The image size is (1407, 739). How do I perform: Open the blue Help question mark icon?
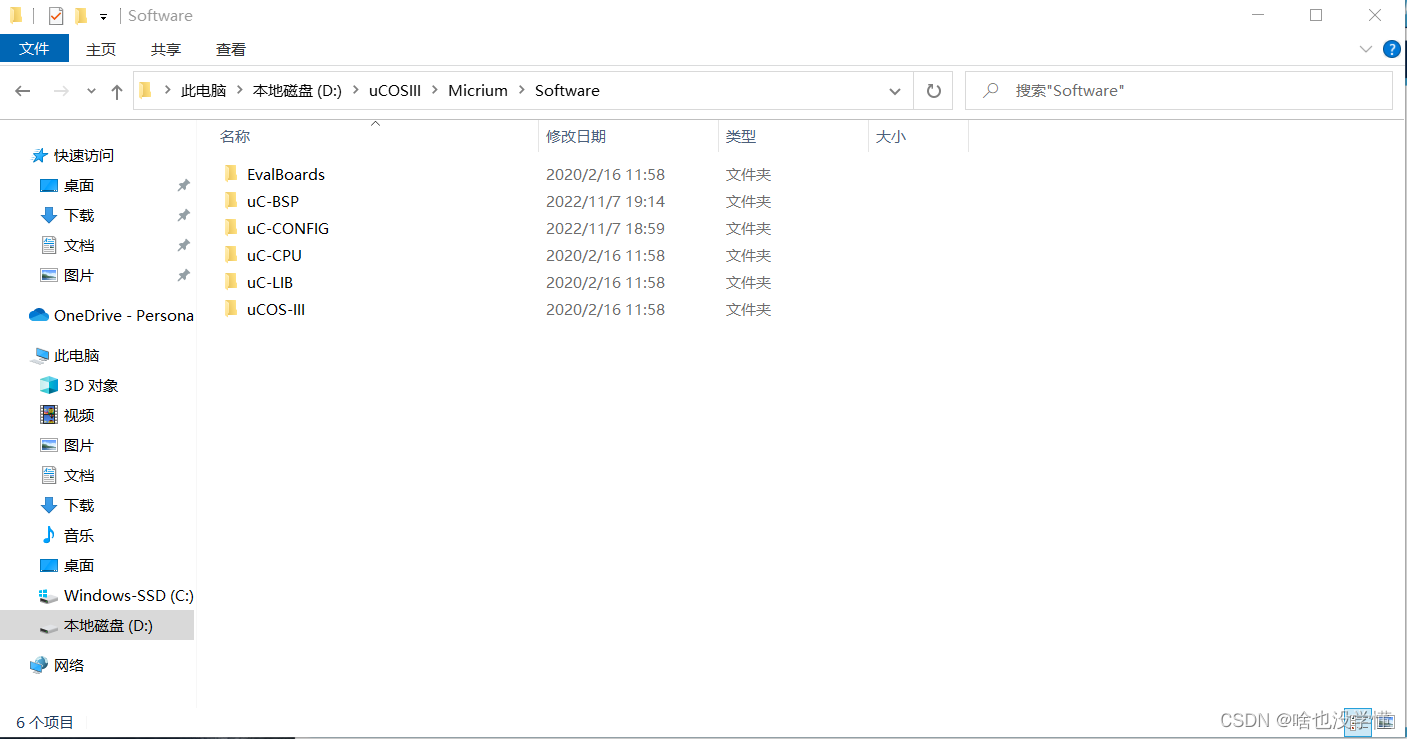coord(1391,49)
